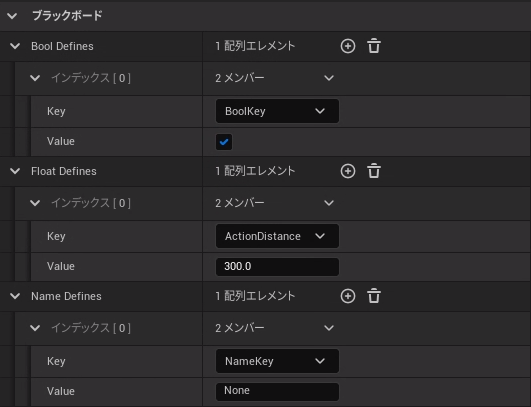This screenshot has width=531, height=407.
Task: Clear Name Defines array with trash icon
Action: [374, 296]
